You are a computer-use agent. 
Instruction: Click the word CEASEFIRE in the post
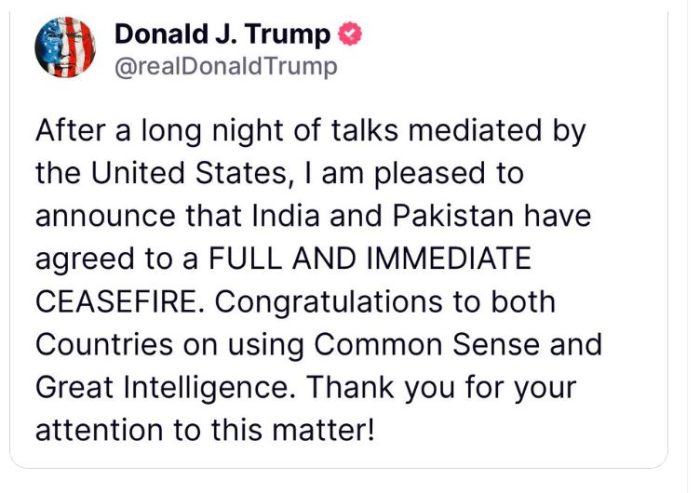(116, 302)
